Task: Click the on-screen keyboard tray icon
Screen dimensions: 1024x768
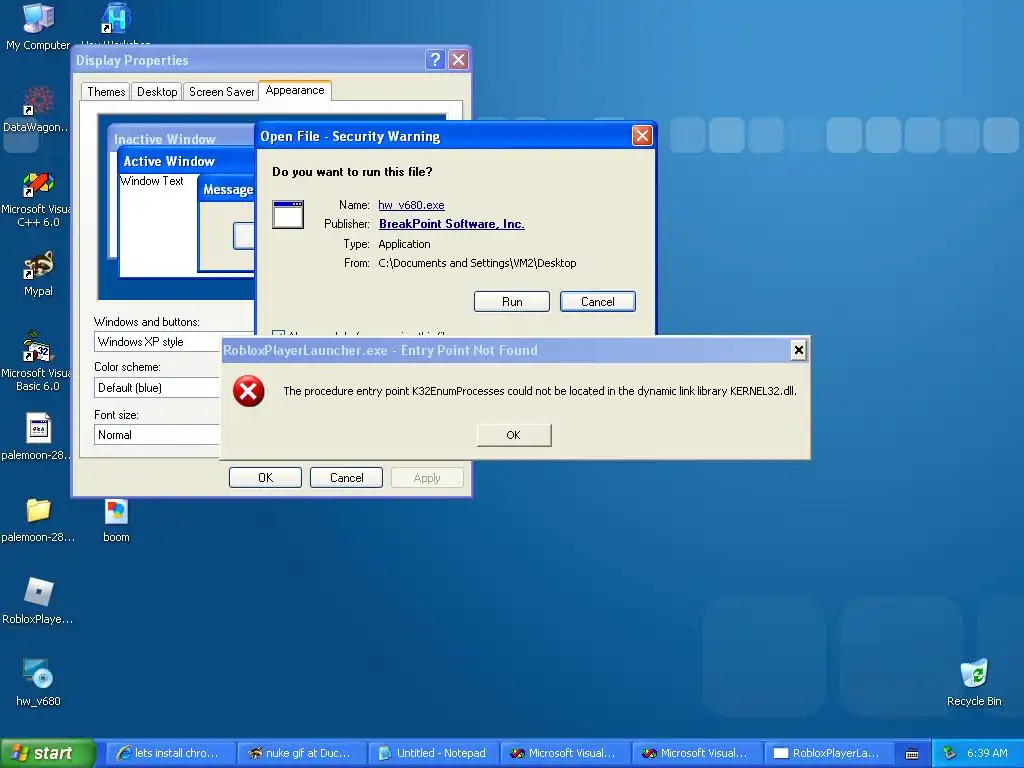Action: (912, 754)
